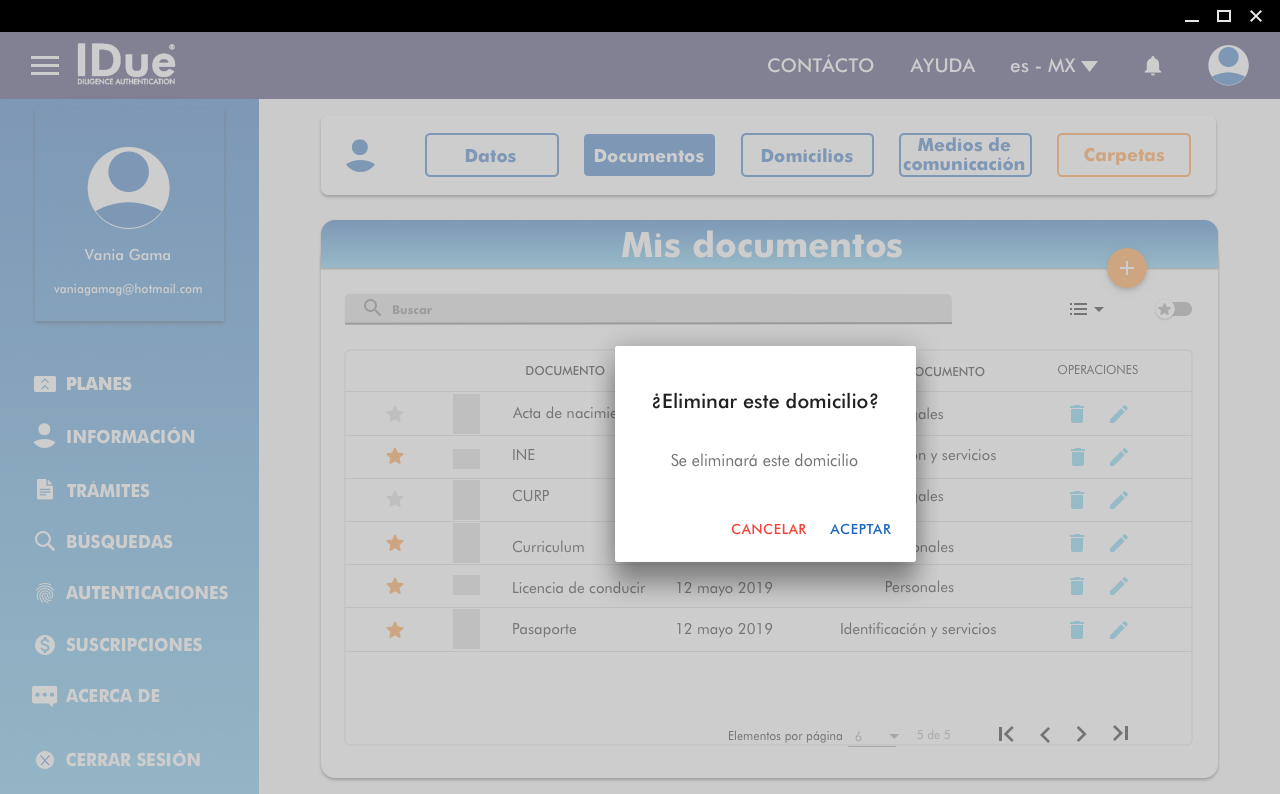The width and height of the screenshot is (1280, 794).
Task: Click the notifications bell icon
Action: 1152,66
